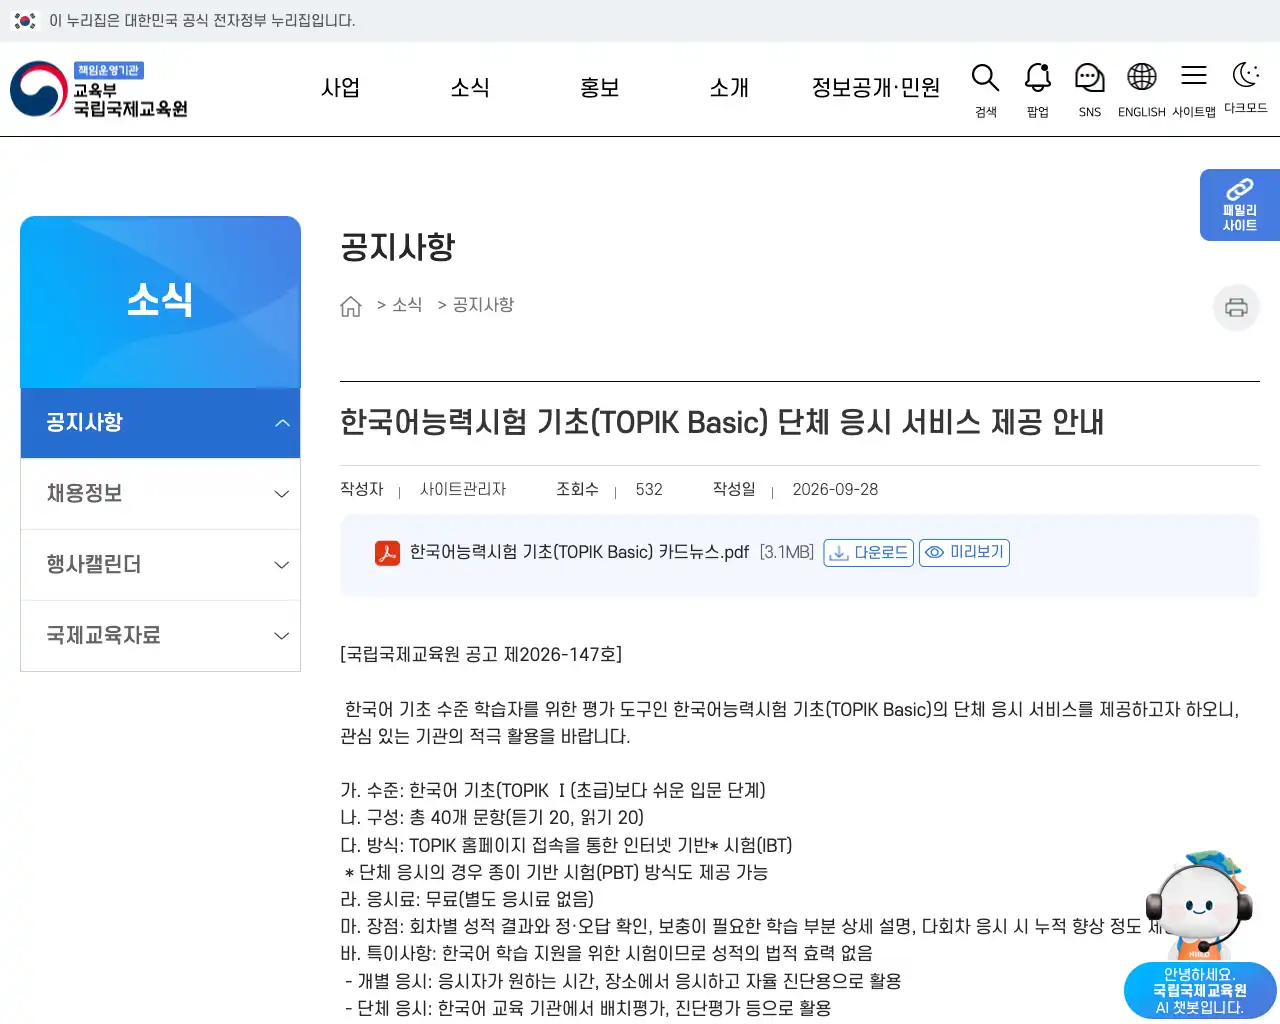This screenshot has height=1024, width=1280.
Task: Collapse the 공지사항 sidebar section
Action: (x=161, y=423)
